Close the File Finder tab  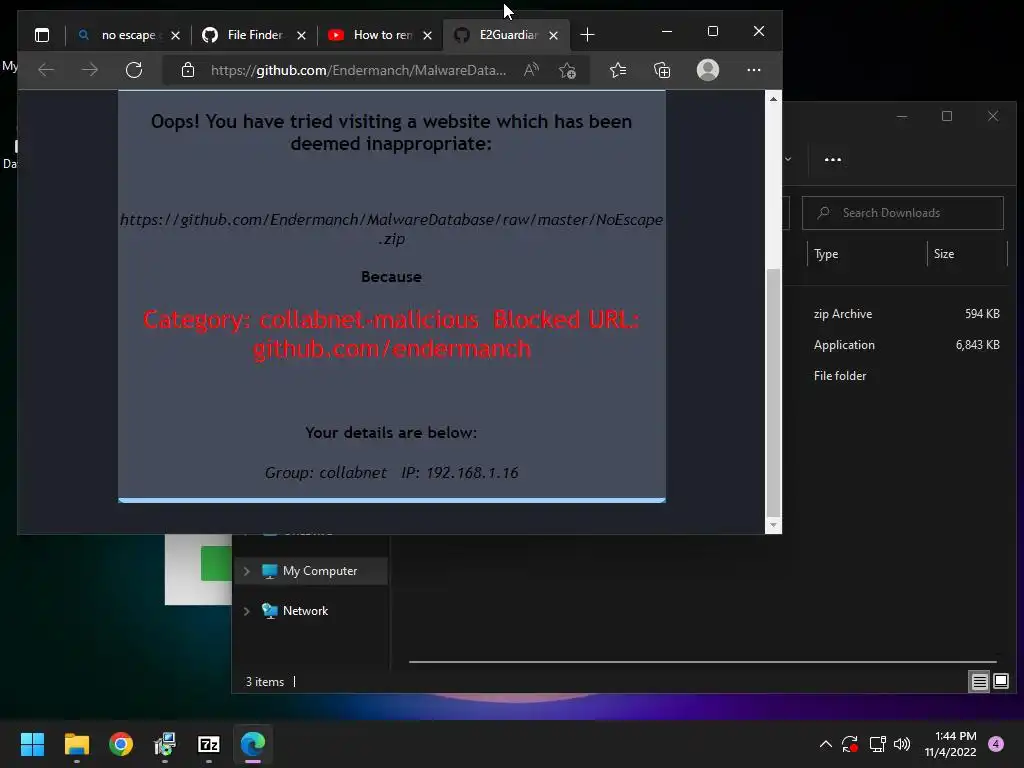pyautogui.click(x=301, y=35)
